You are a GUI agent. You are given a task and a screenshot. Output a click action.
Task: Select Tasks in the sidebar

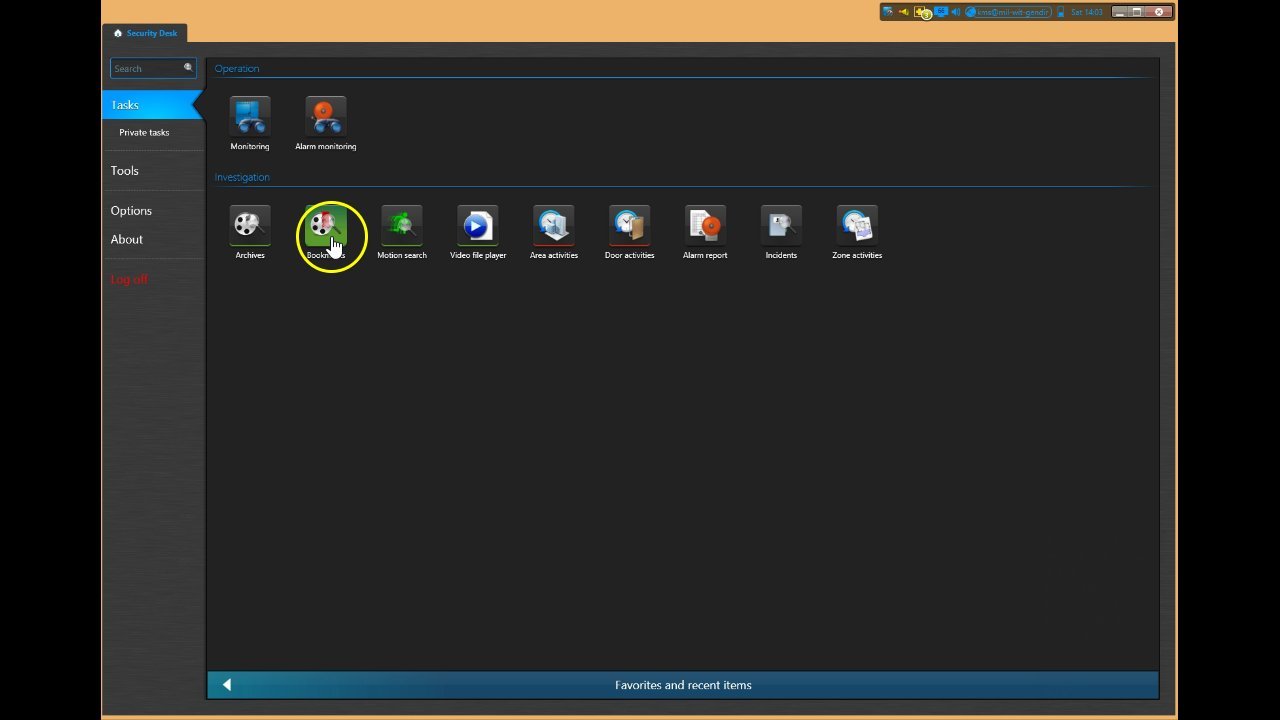click(x=152, y=105)
